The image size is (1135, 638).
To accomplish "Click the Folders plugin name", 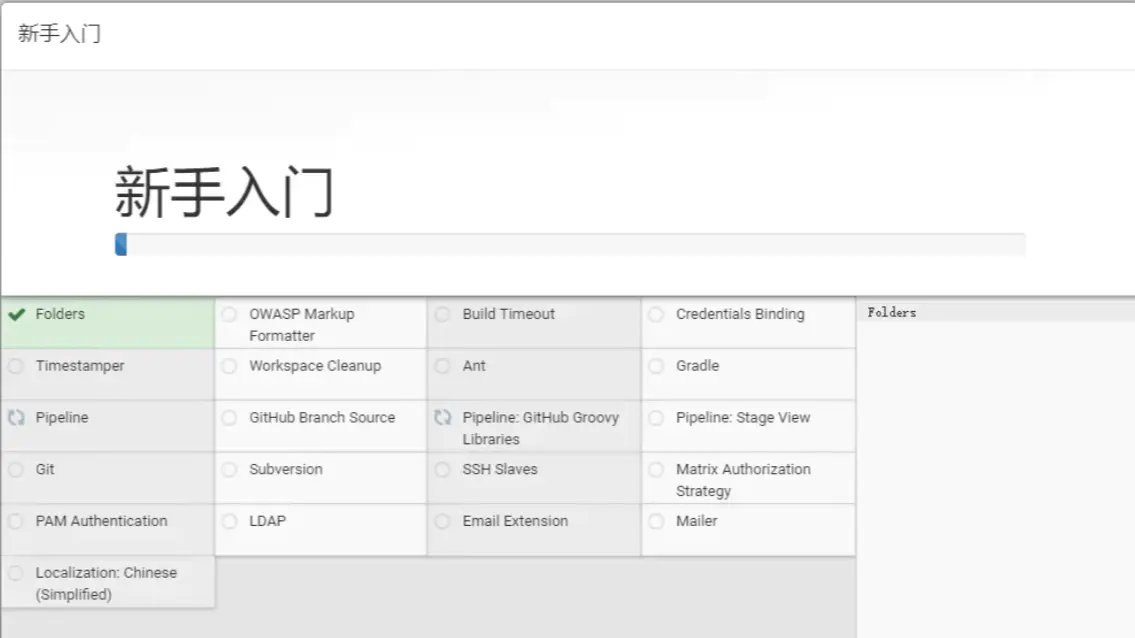I will 60,314.
